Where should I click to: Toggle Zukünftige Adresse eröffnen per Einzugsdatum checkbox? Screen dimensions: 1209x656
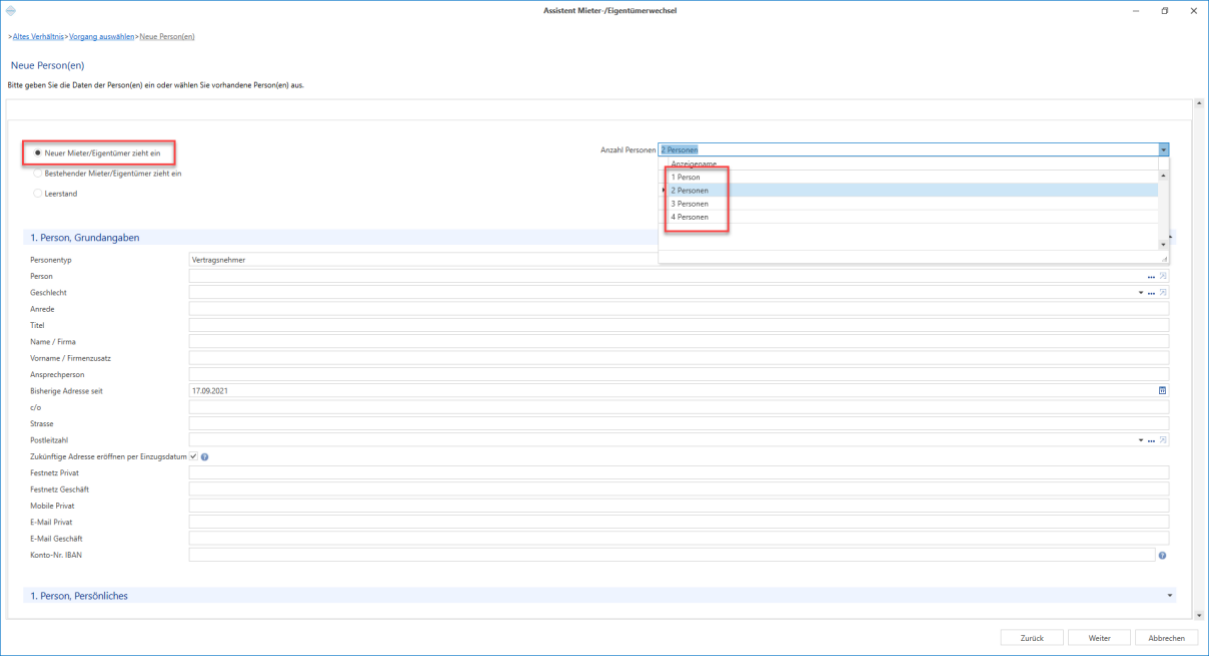pyautogui.click(x=194, y=457)
